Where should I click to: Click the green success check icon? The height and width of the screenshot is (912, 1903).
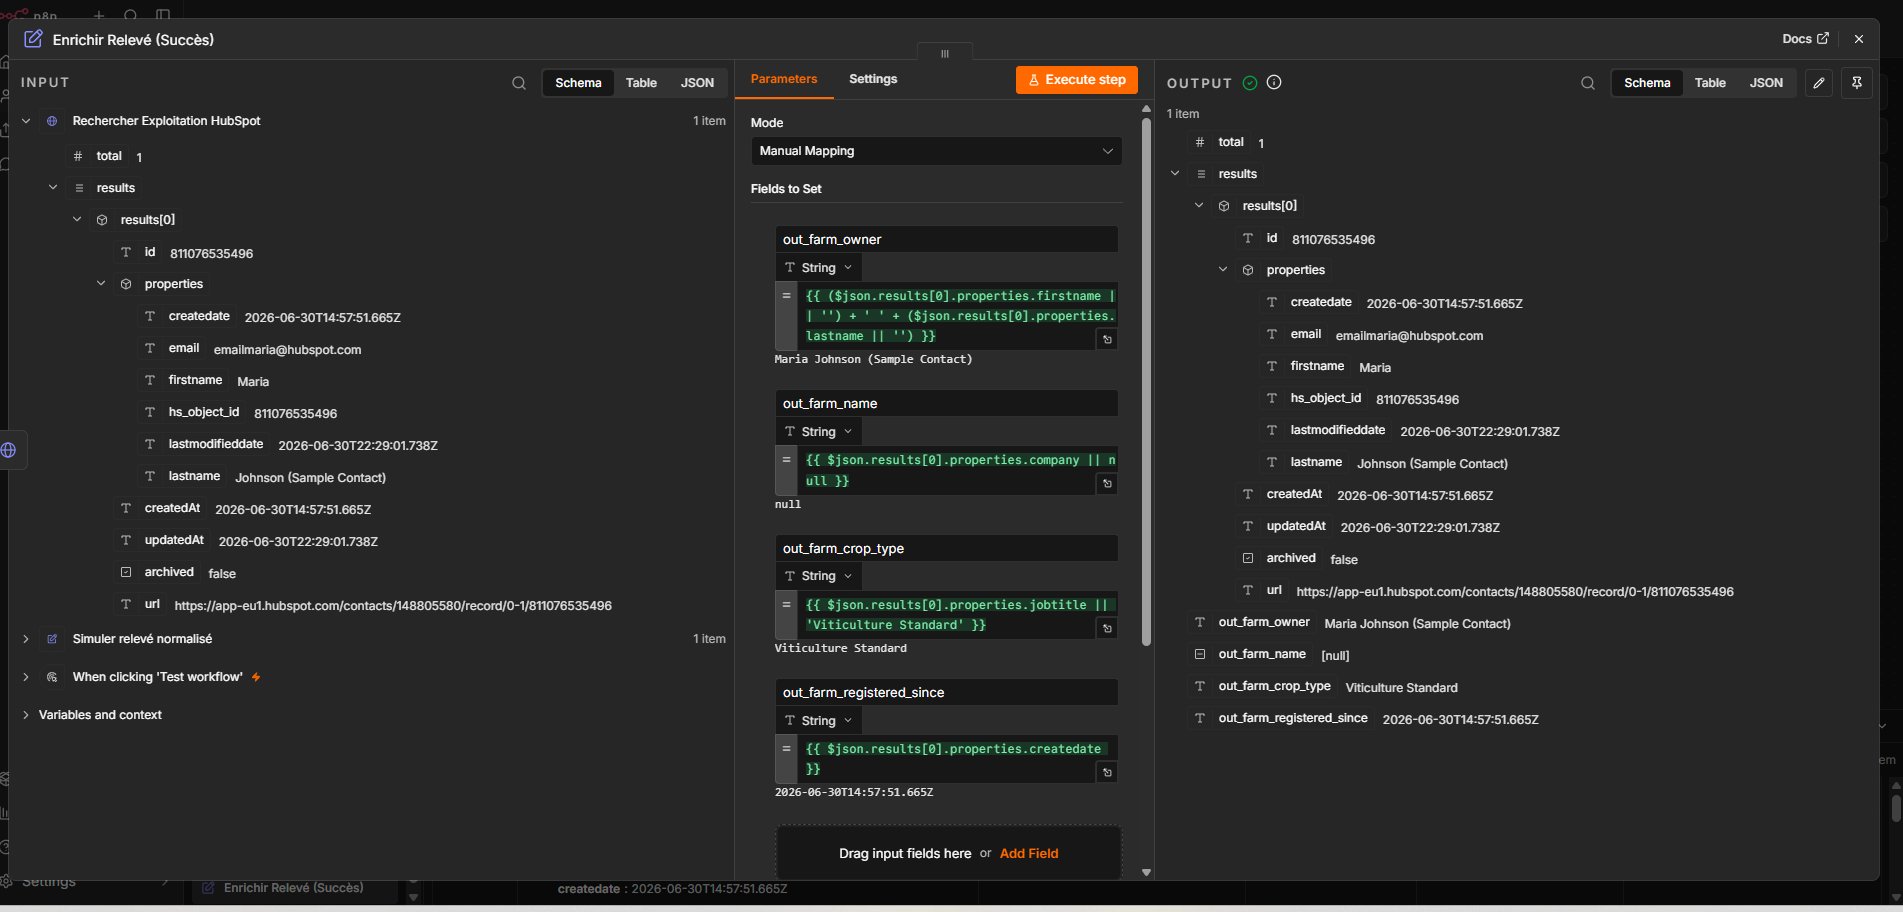click(x=1250, y=83)
